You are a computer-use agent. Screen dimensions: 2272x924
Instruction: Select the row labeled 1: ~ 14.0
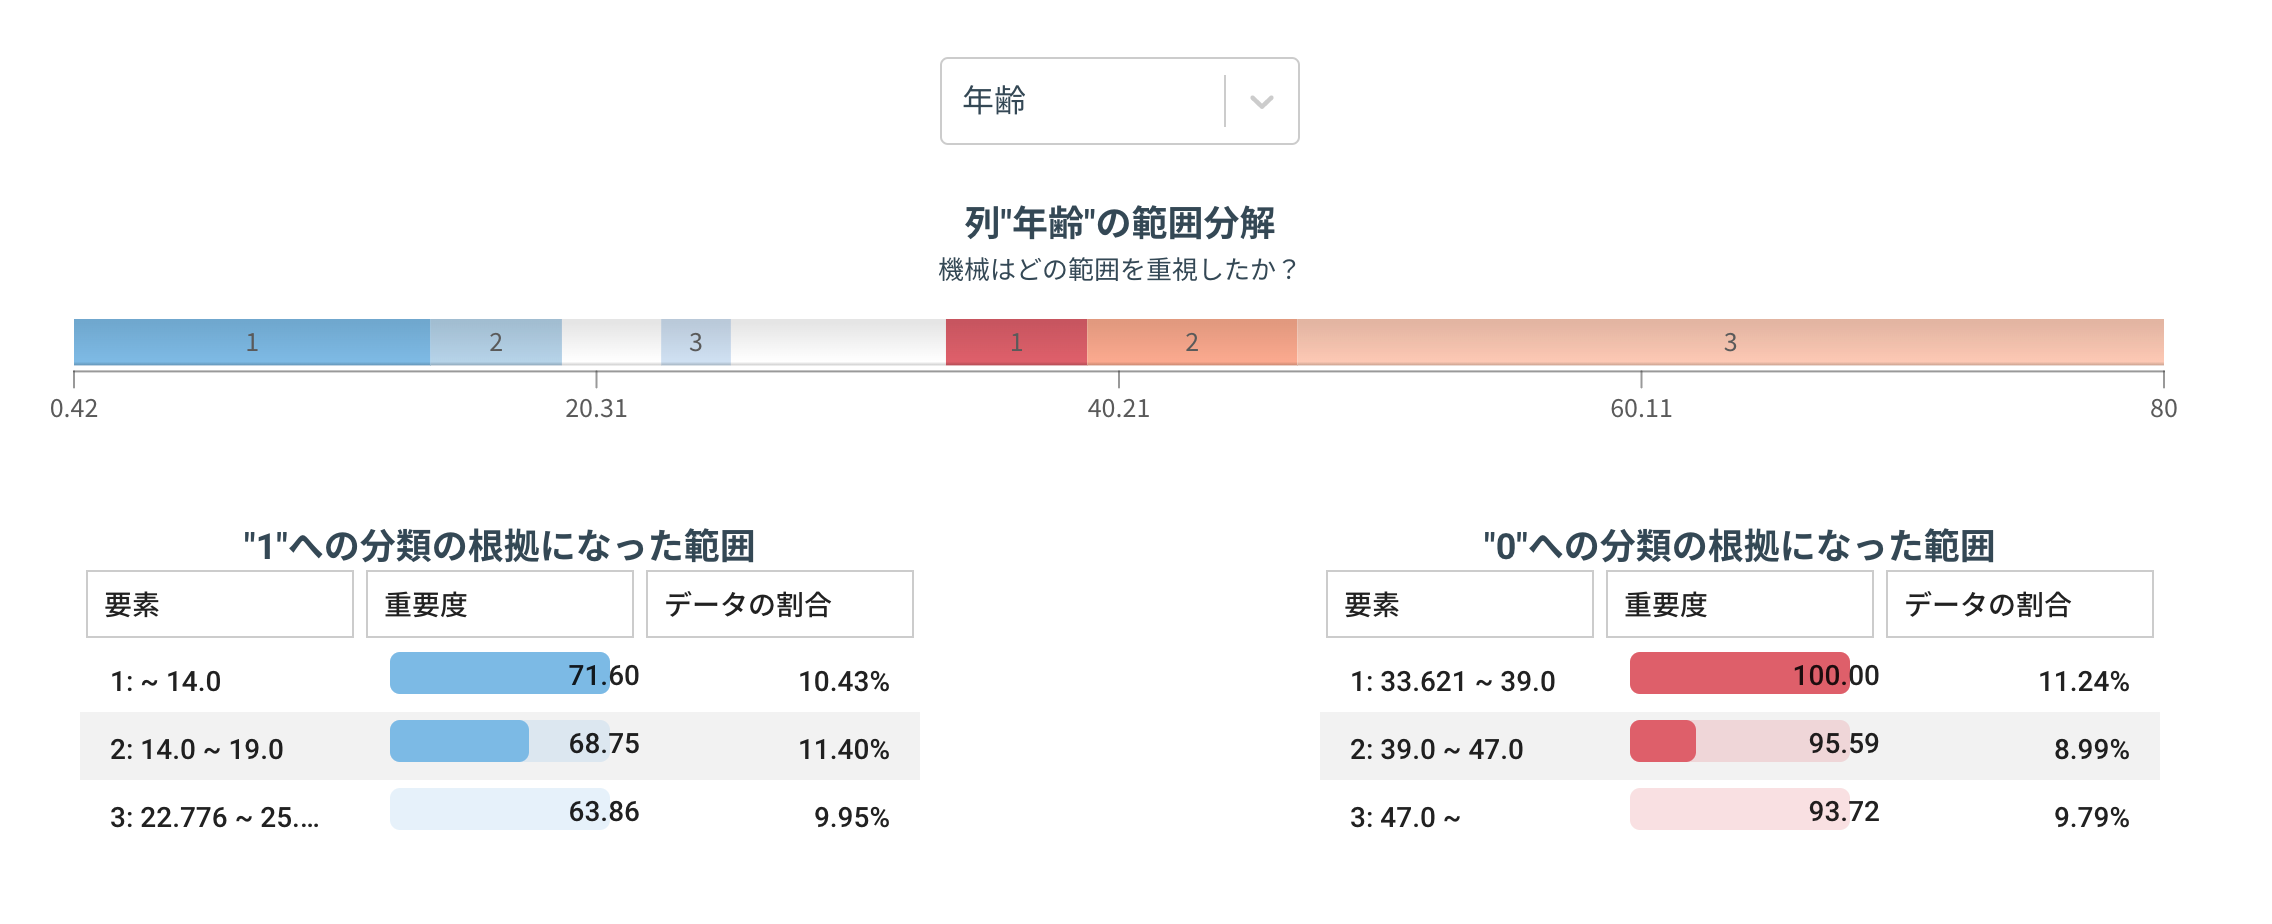(x=166, y=681)
